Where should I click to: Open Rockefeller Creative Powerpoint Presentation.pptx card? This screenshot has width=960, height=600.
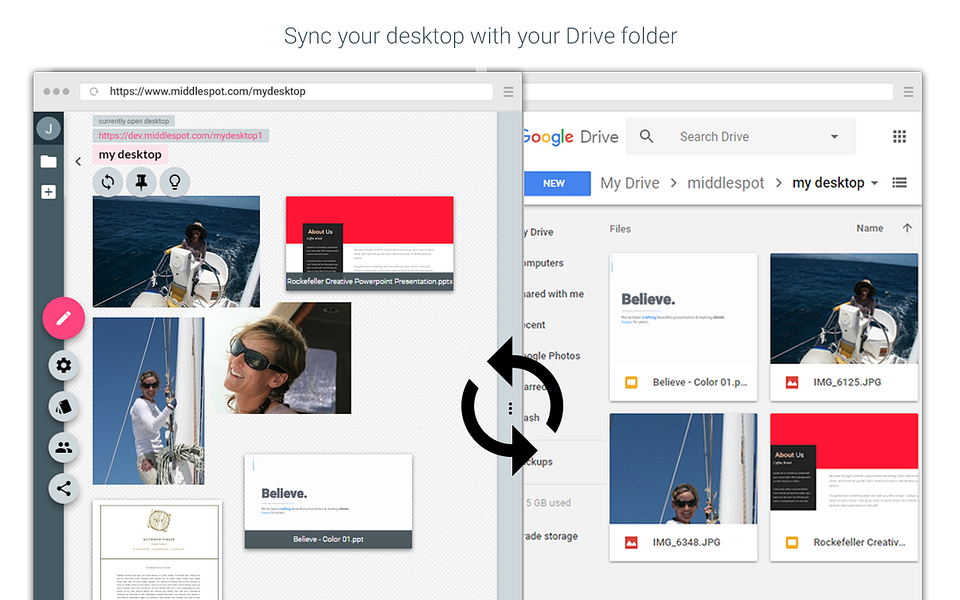point(370,244)
